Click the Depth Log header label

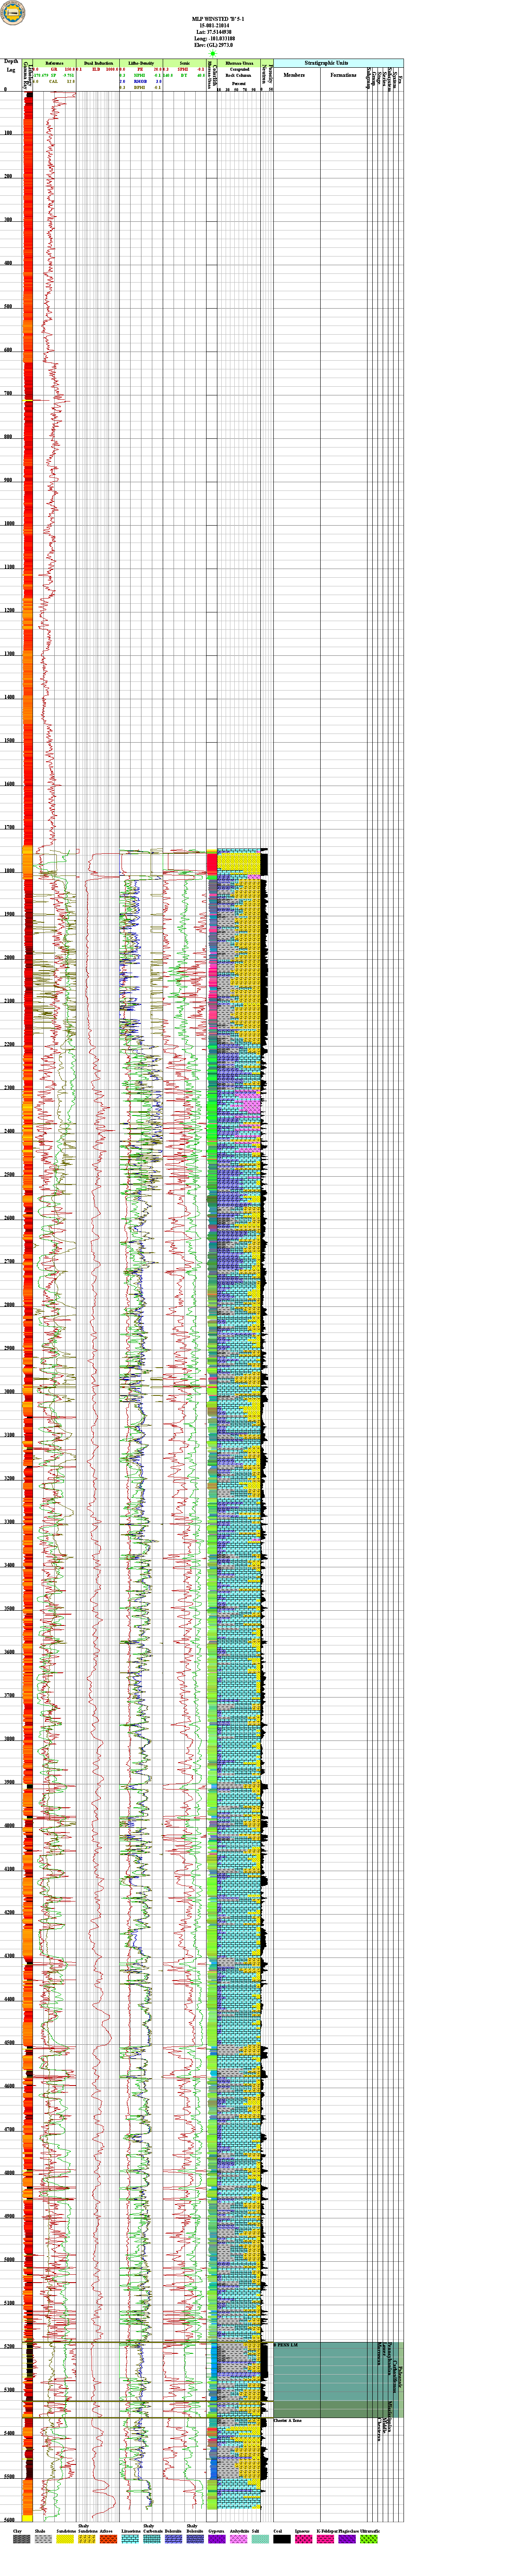[x=11, y=66]
